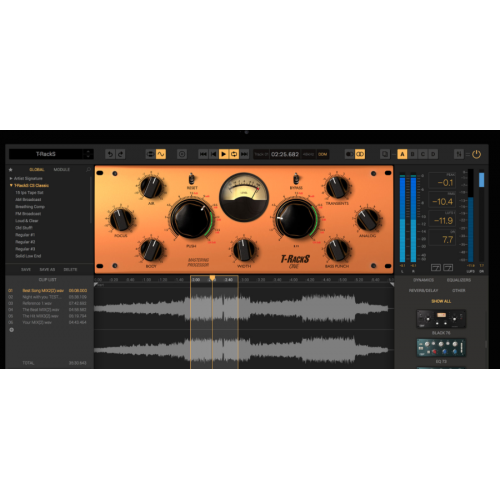Add a clip with the plus icon
Viewport: 500px width, 500px height.
tap(11, 330)
